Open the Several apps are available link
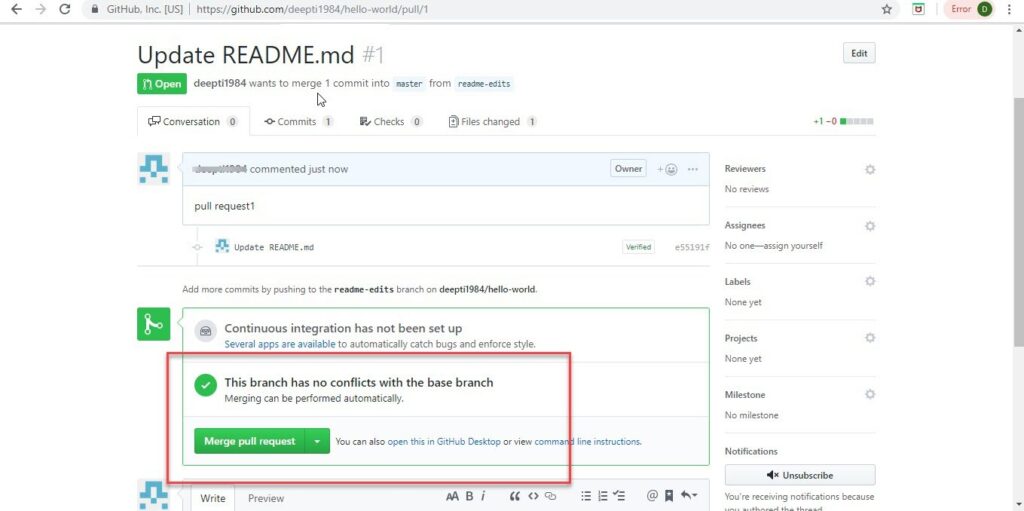The width and height of the screenshot is (1024, 511). (x=280, y=344)
